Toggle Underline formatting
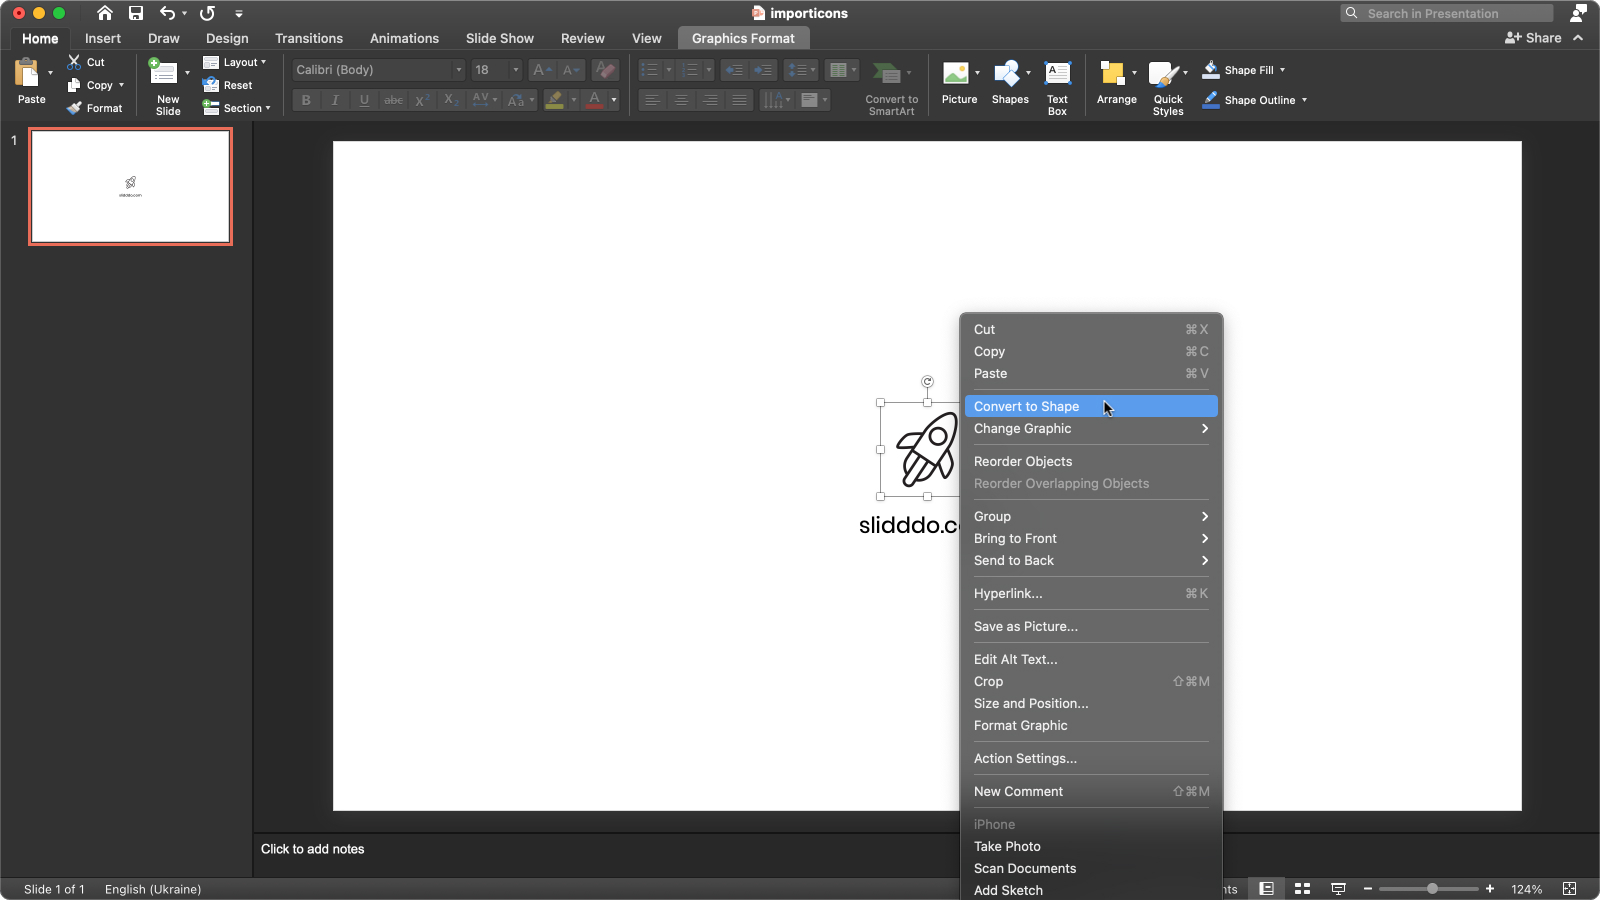The width and height of the screenshot is (1600, 900). tap(364, 100)
